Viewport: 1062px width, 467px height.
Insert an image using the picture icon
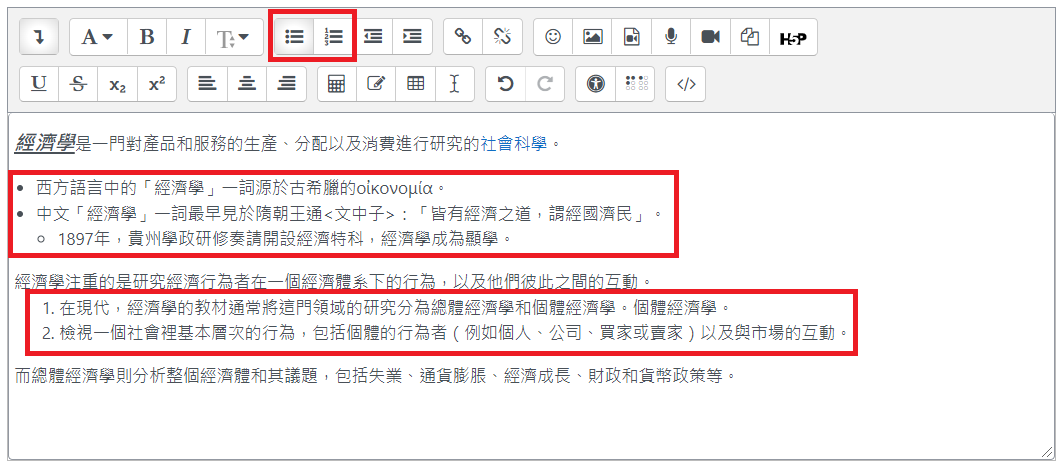tap(593, 37)
